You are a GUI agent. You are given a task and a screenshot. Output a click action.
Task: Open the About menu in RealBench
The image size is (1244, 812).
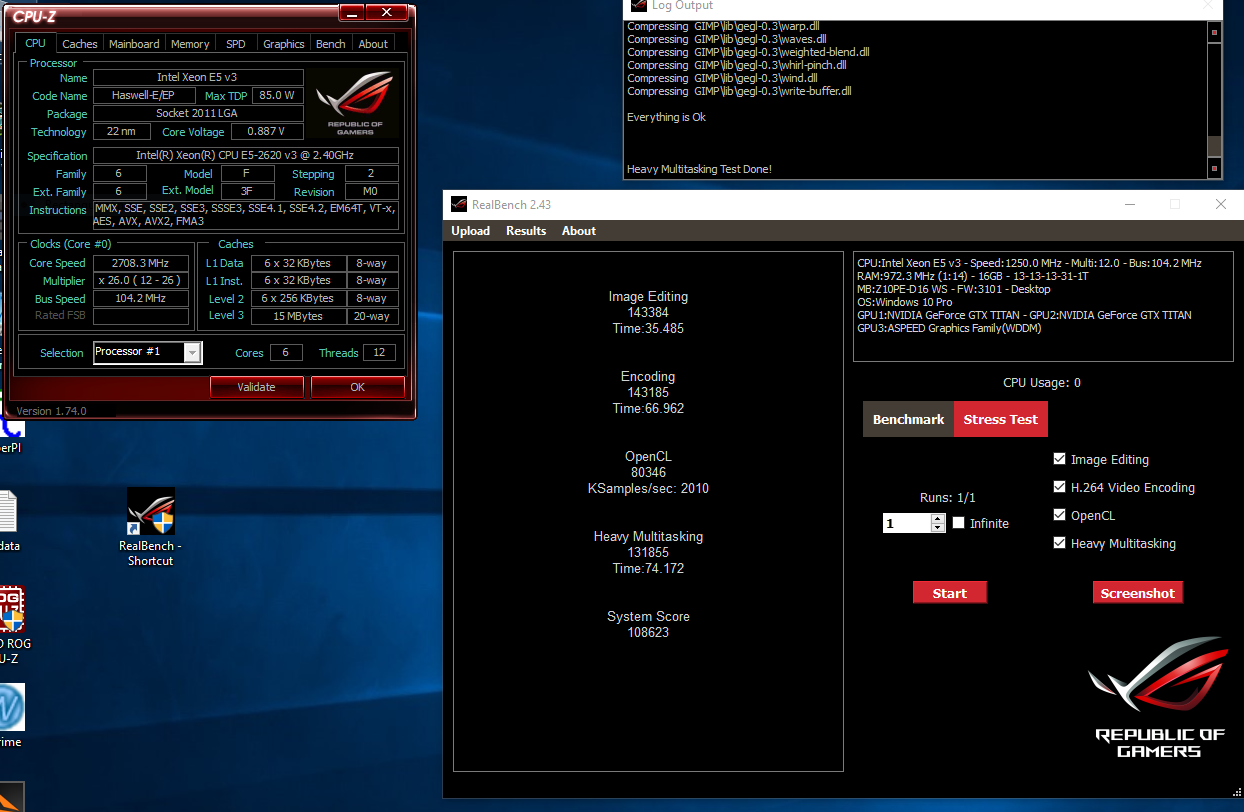pyautogui.click(x=578, y=231)
